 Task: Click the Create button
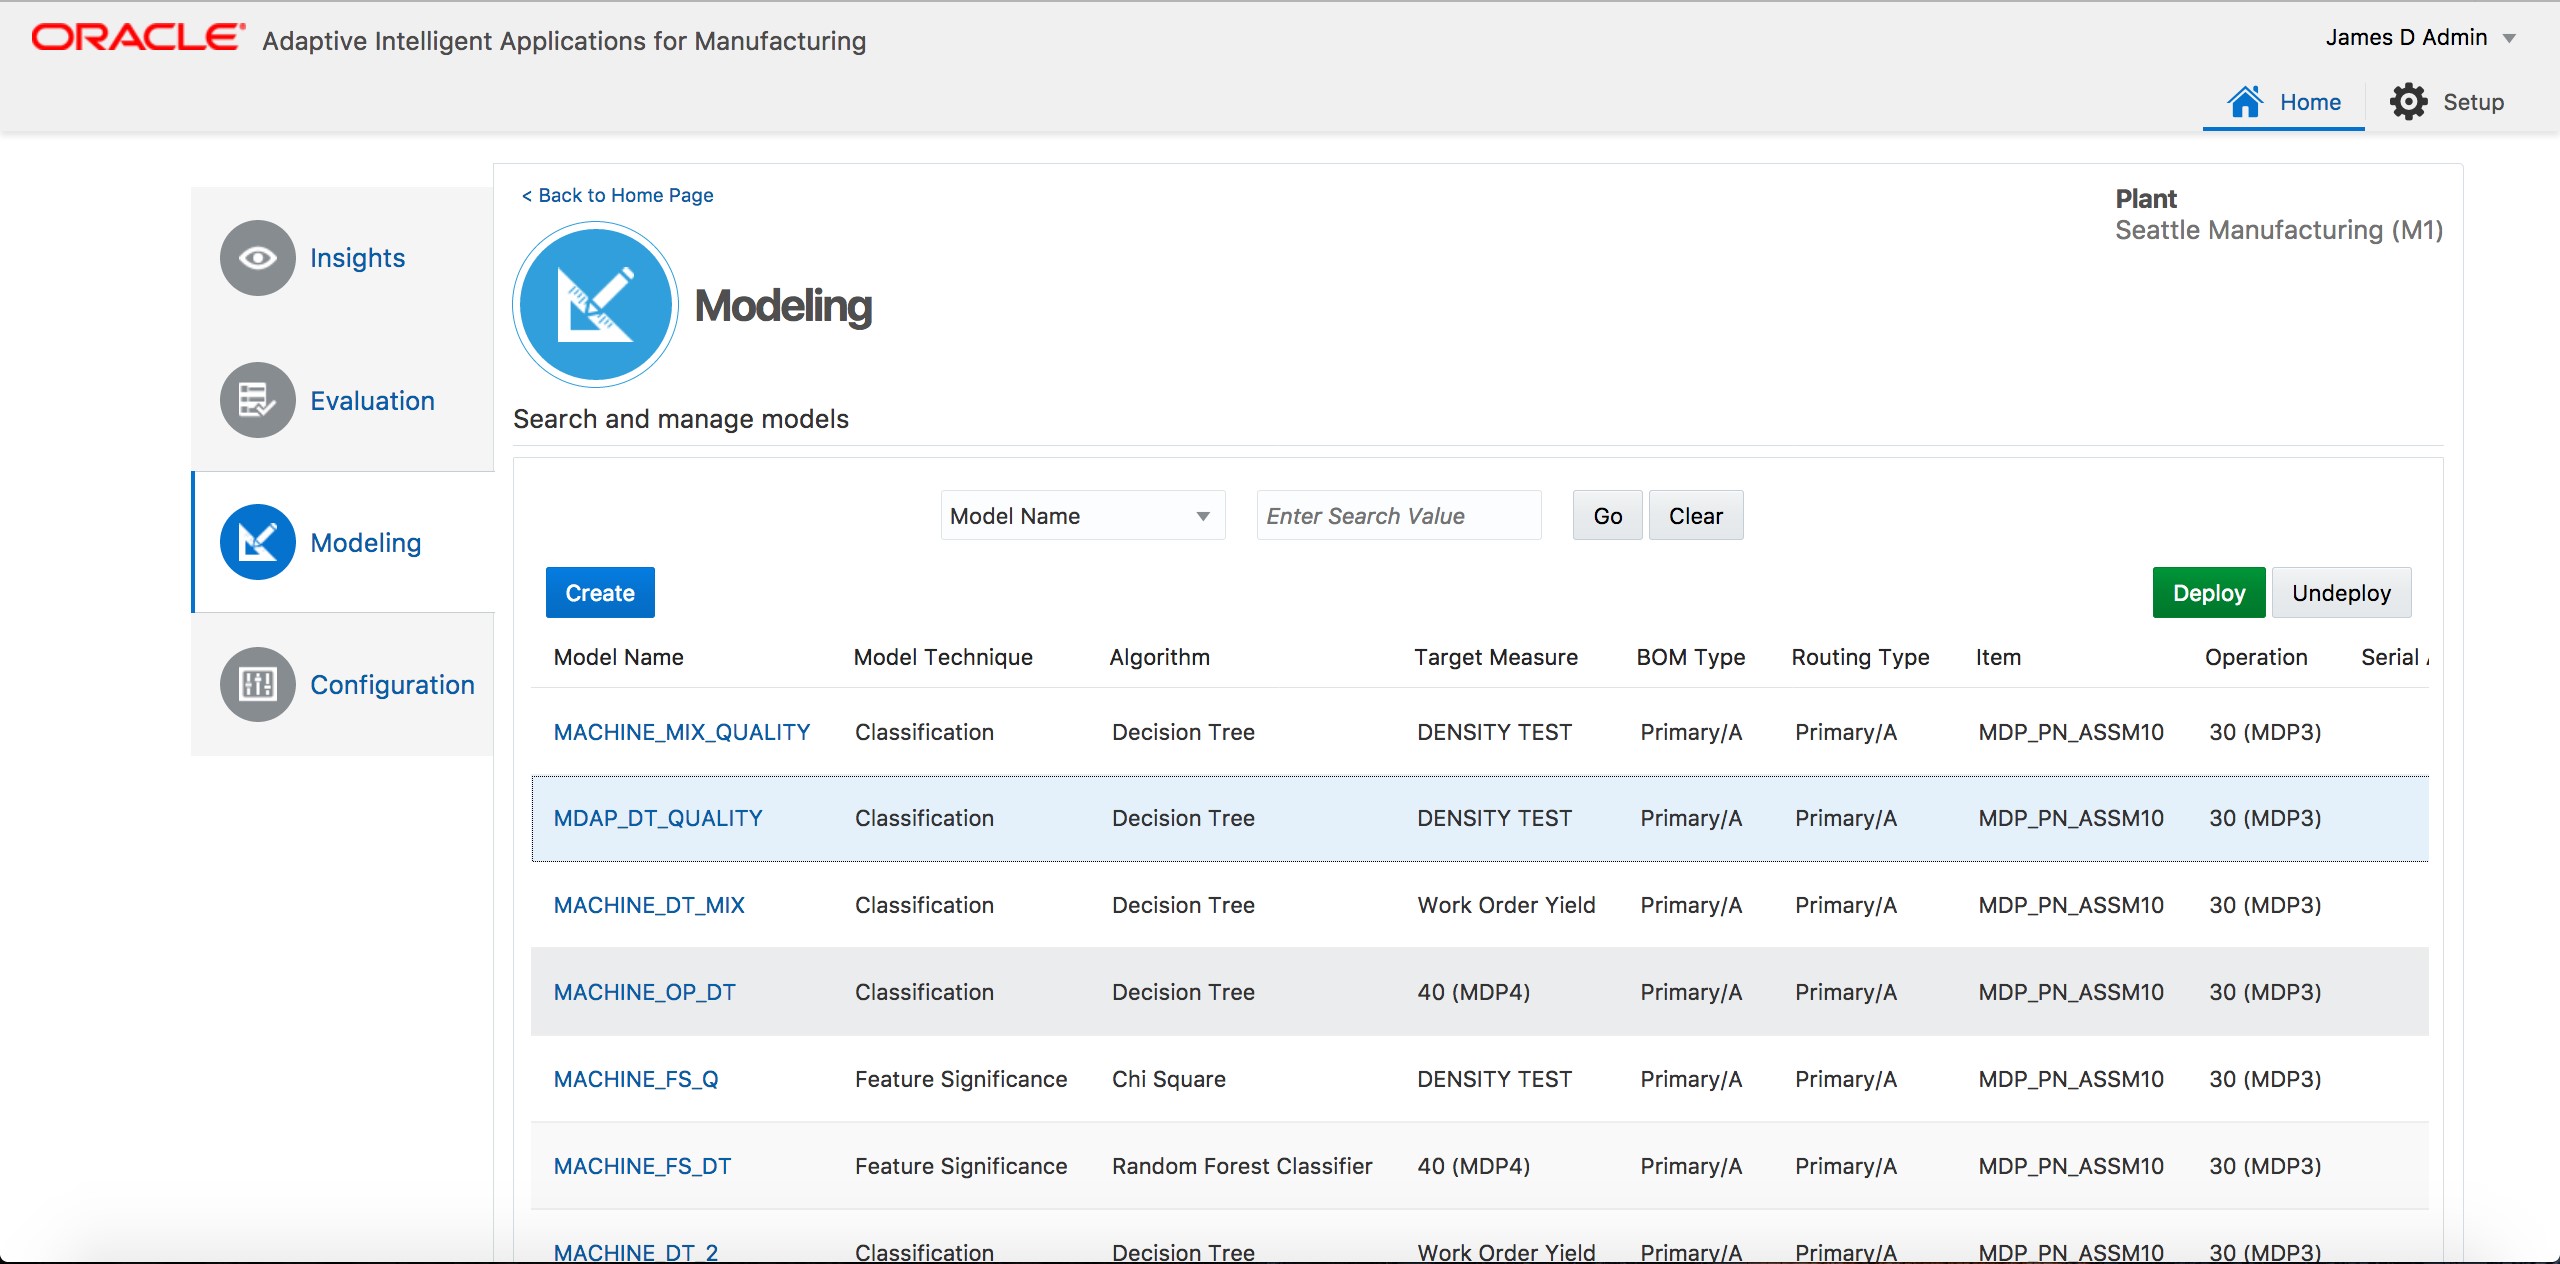599,592
